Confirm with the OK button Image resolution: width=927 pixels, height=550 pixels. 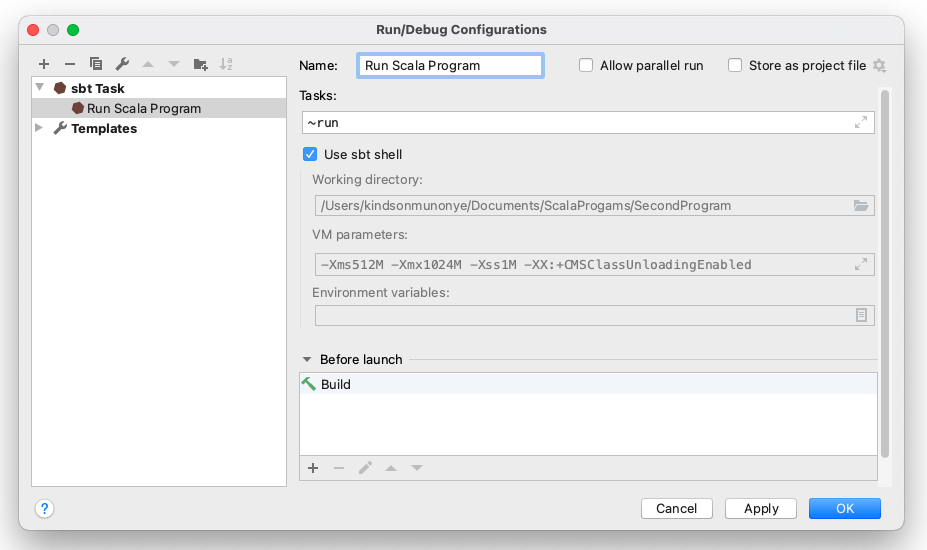pyautogui.click(x=845, y=509)
